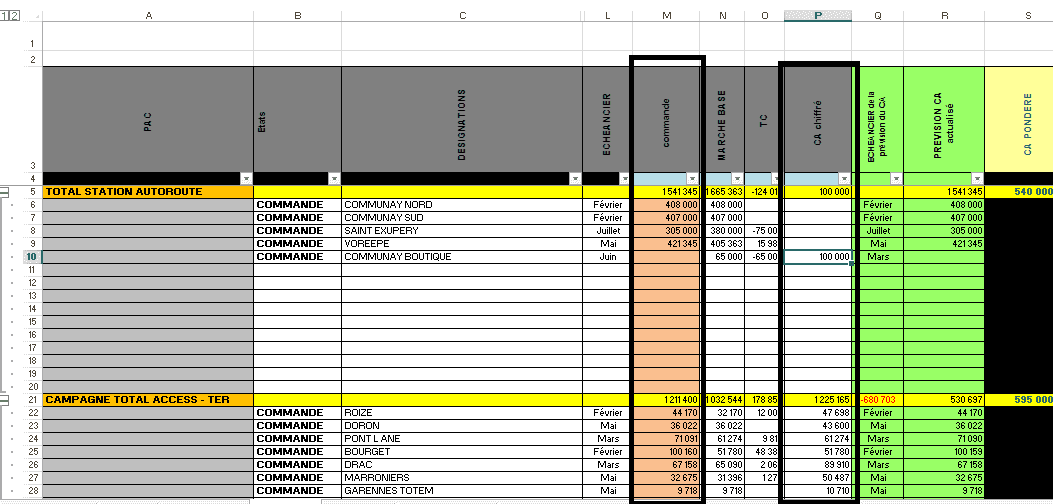
Task: Click the 595 000 CA PONDERE cell
Action: 1019,400
